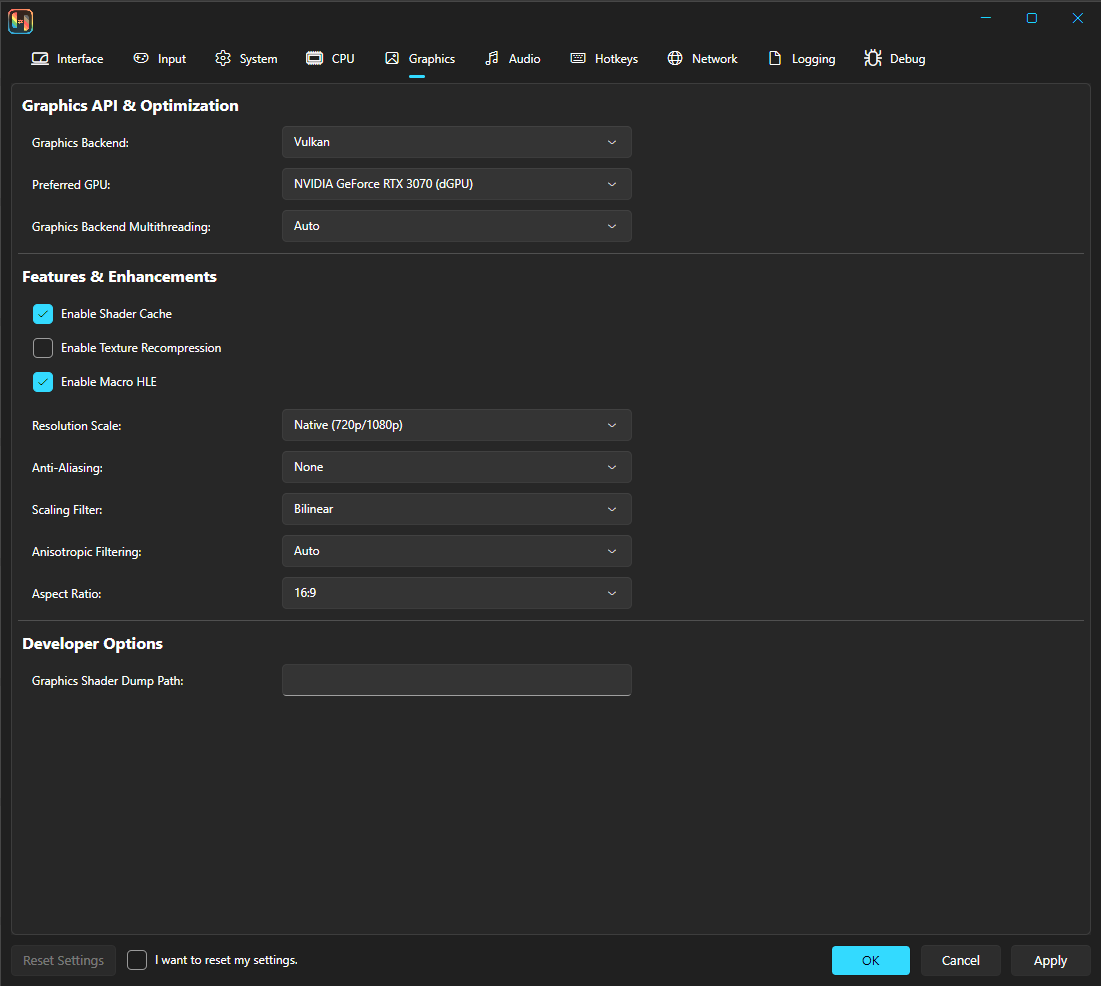Image resolution: width=1101 pixels, height=986 pixels.
Task: Open the Audio tab
Action: [513, 59]
